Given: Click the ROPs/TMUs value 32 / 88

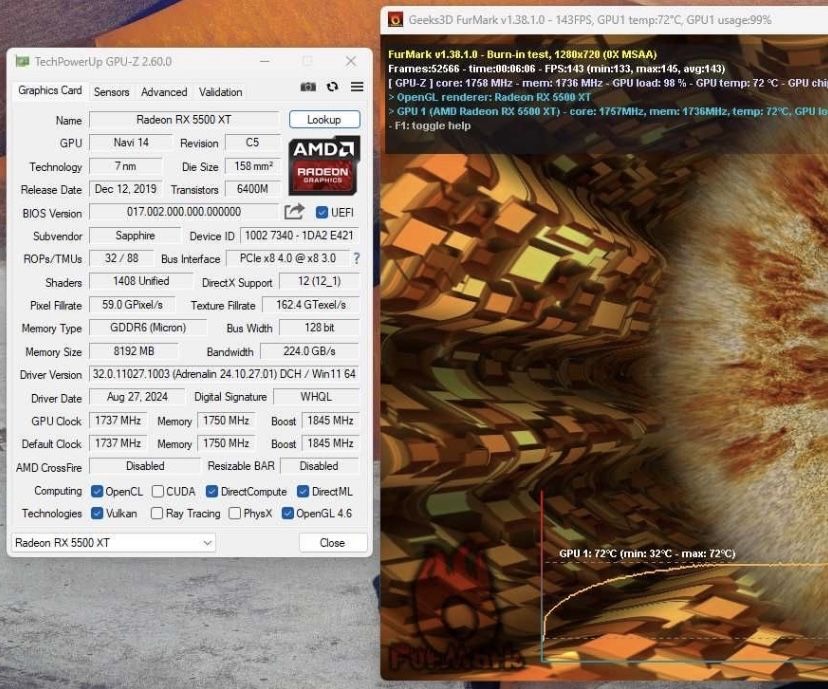Looking at the screenshot, I should tap(121, 258).
